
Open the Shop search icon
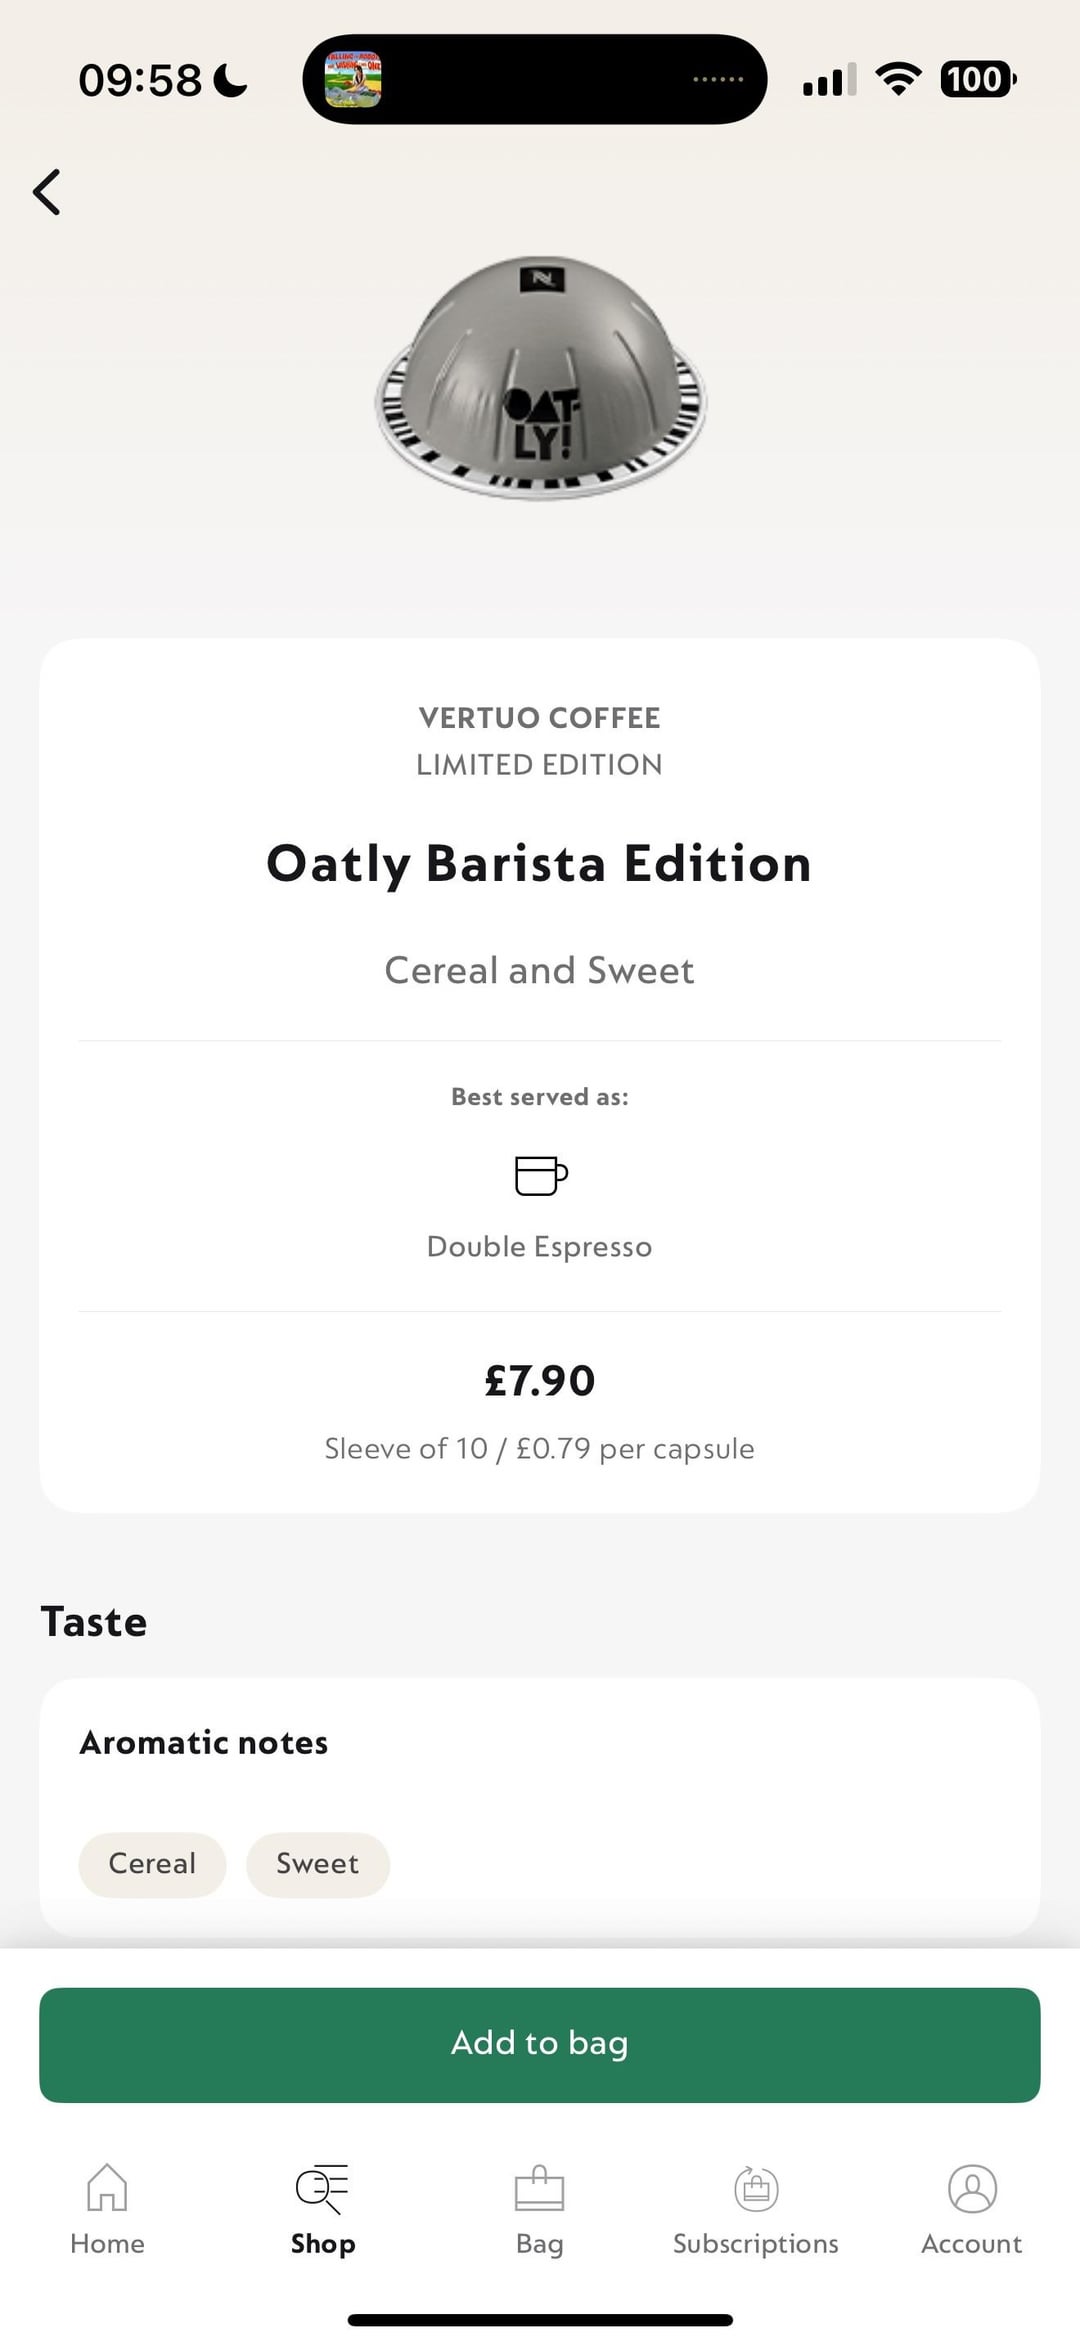[322, 2188]
